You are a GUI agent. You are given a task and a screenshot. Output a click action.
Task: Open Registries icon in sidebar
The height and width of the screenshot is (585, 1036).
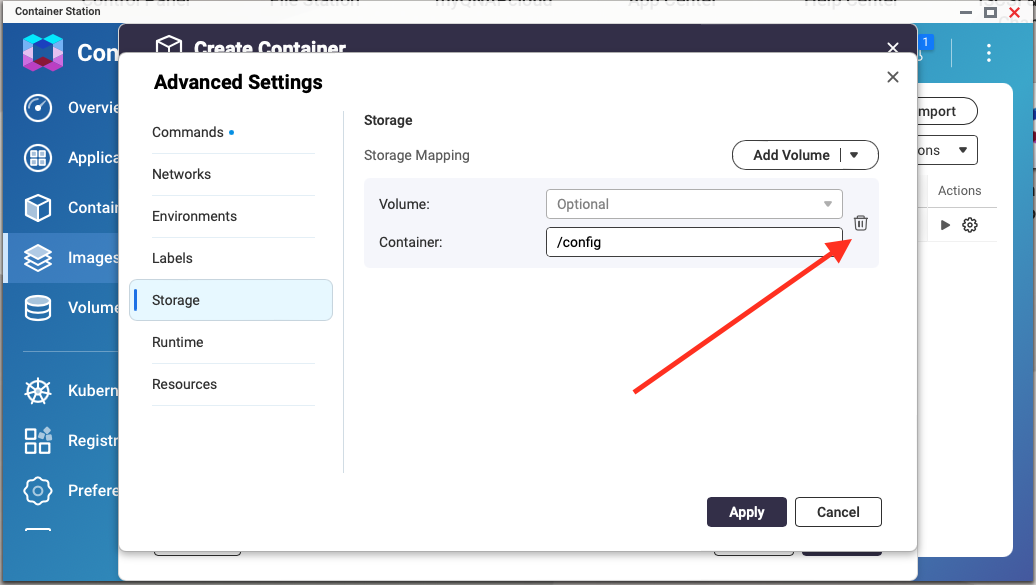coord(38,441)
